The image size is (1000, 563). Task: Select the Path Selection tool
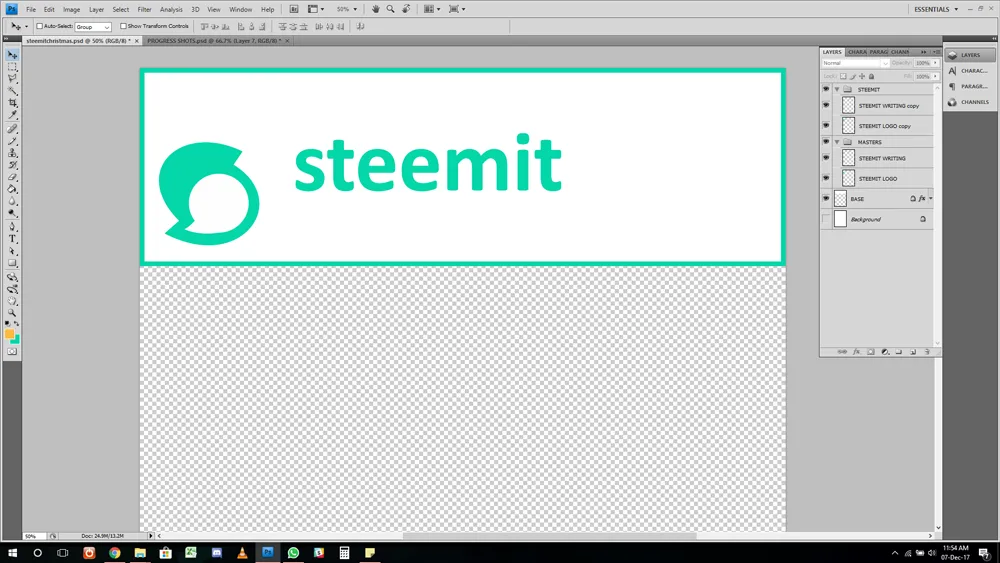tap(12, 251)
